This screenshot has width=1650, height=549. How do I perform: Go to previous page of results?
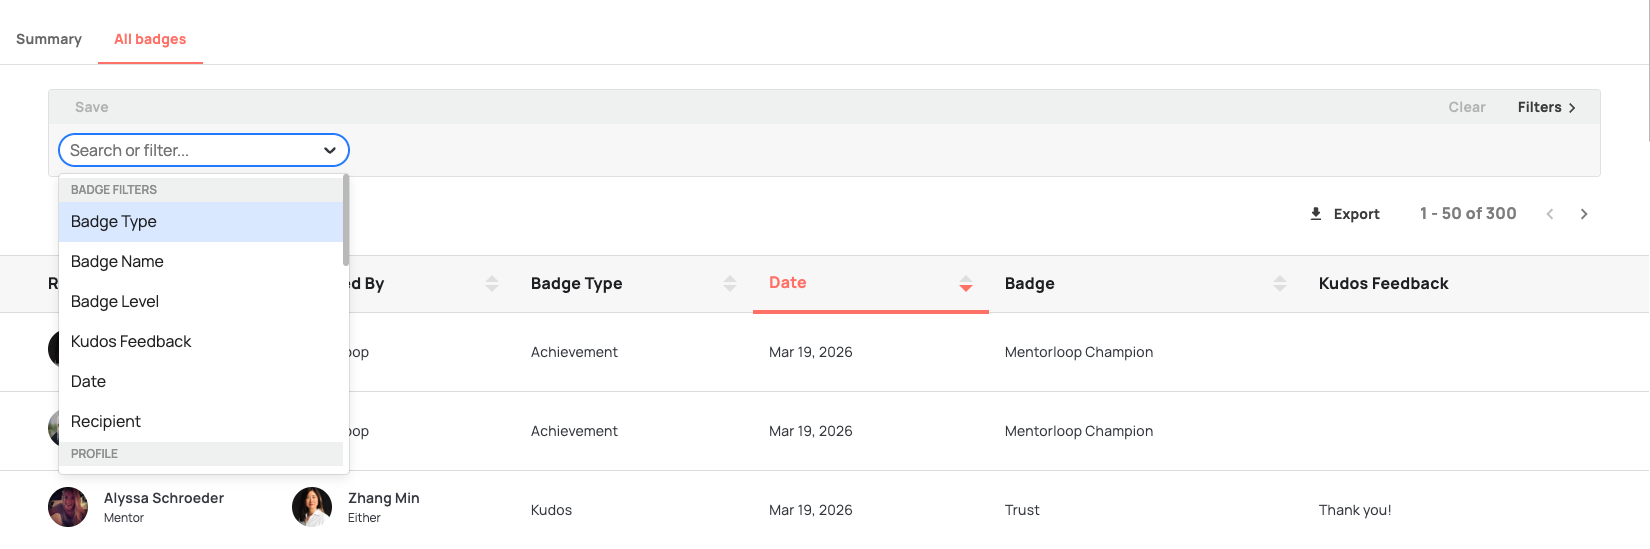click(1550, 214)
